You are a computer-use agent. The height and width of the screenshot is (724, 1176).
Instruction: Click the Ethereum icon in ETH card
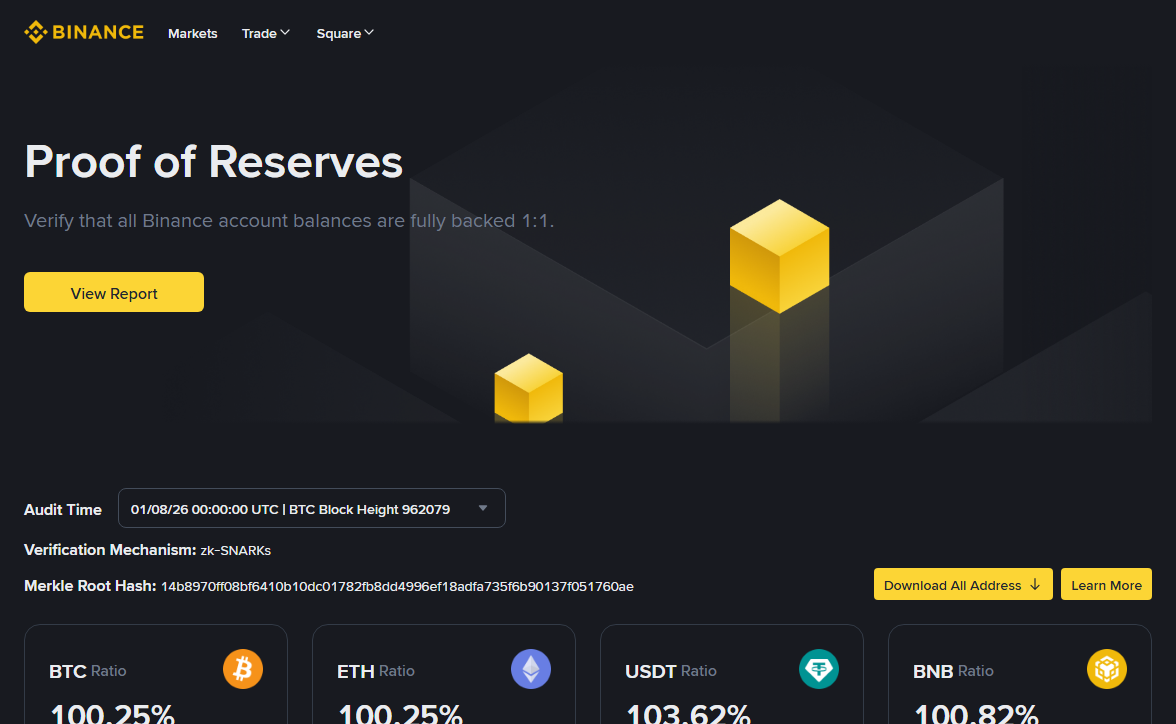click(531, 669)
